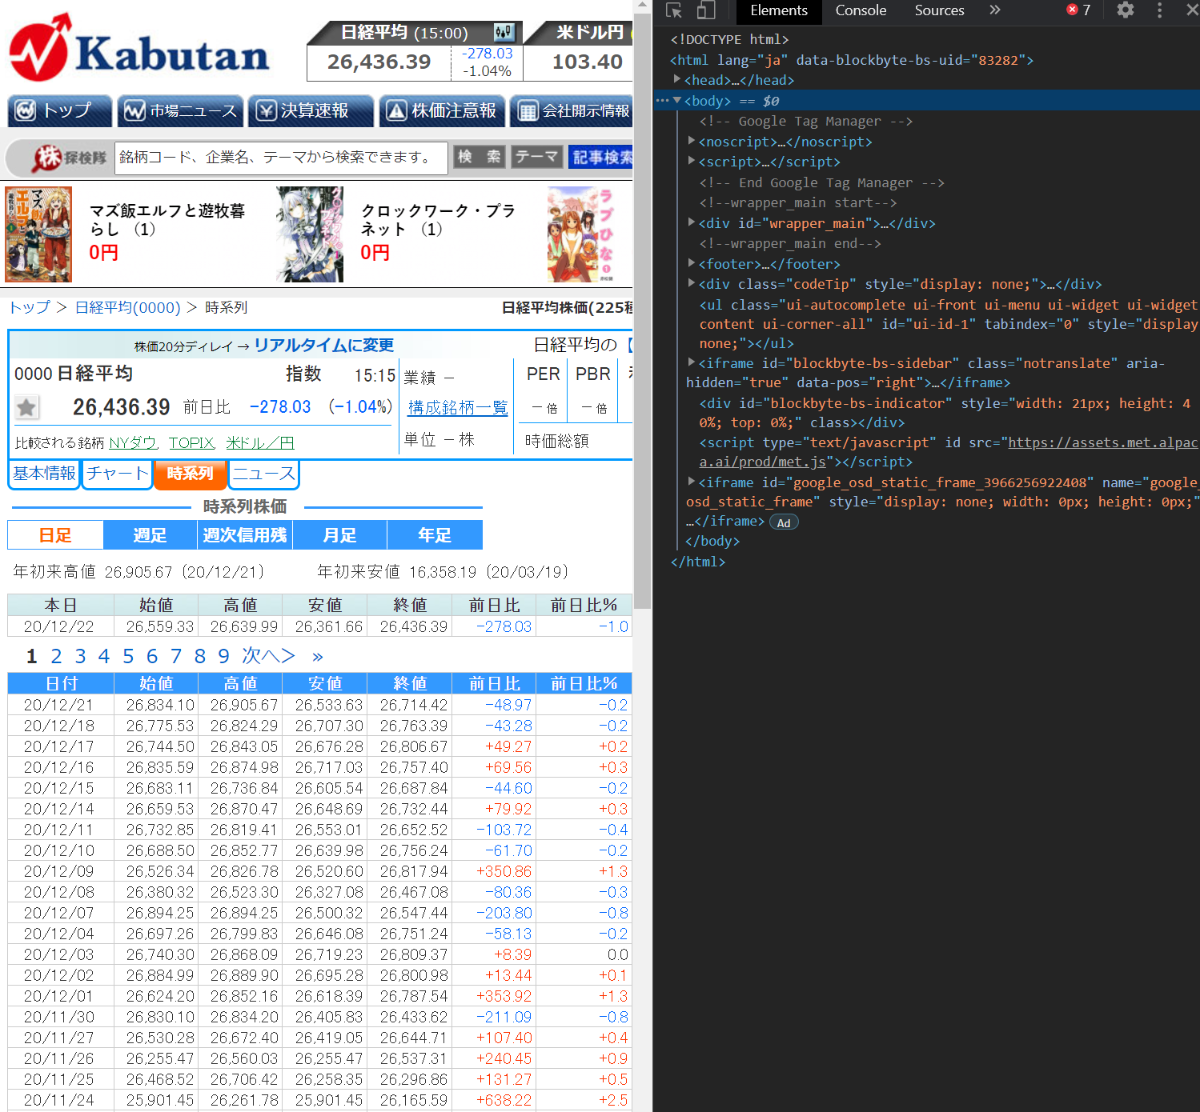Image resolution: width=1200 pixels, height=1112 pixels.
Task: Click the stock search input field
Action: click(281, 157)
